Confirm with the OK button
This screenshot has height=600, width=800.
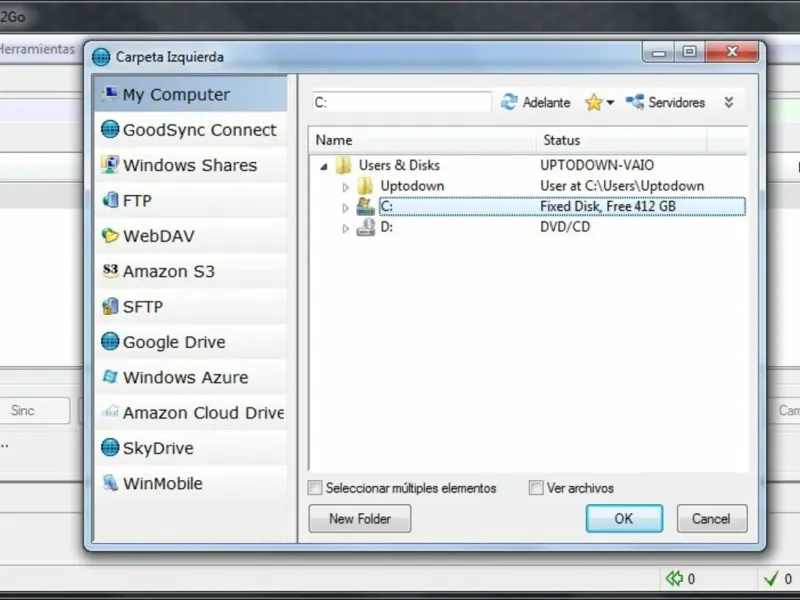point(624,518)
